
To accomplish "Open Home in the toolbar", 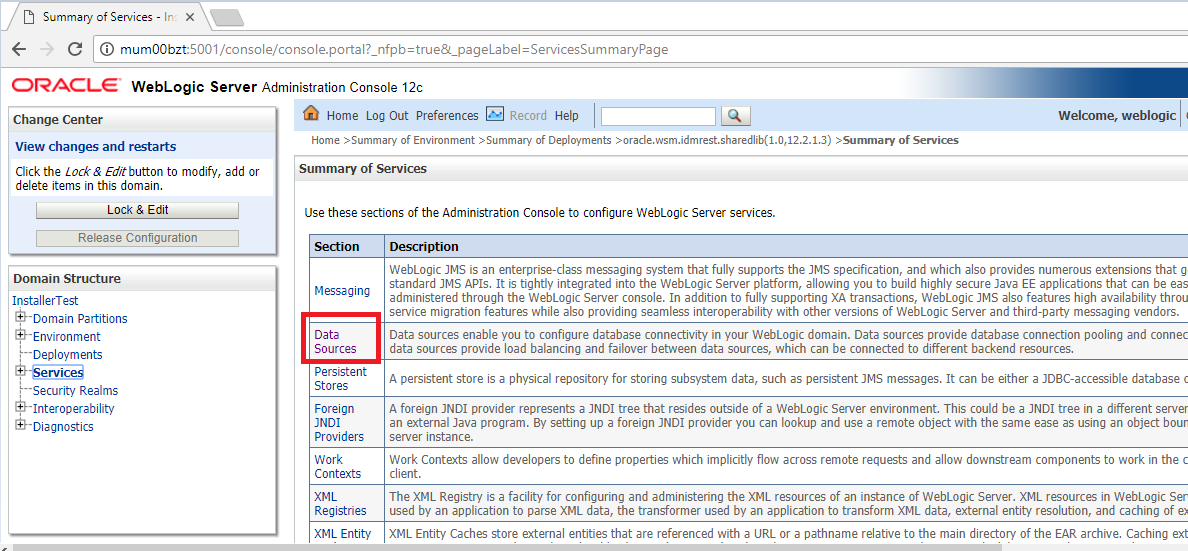I will [342, 116].
